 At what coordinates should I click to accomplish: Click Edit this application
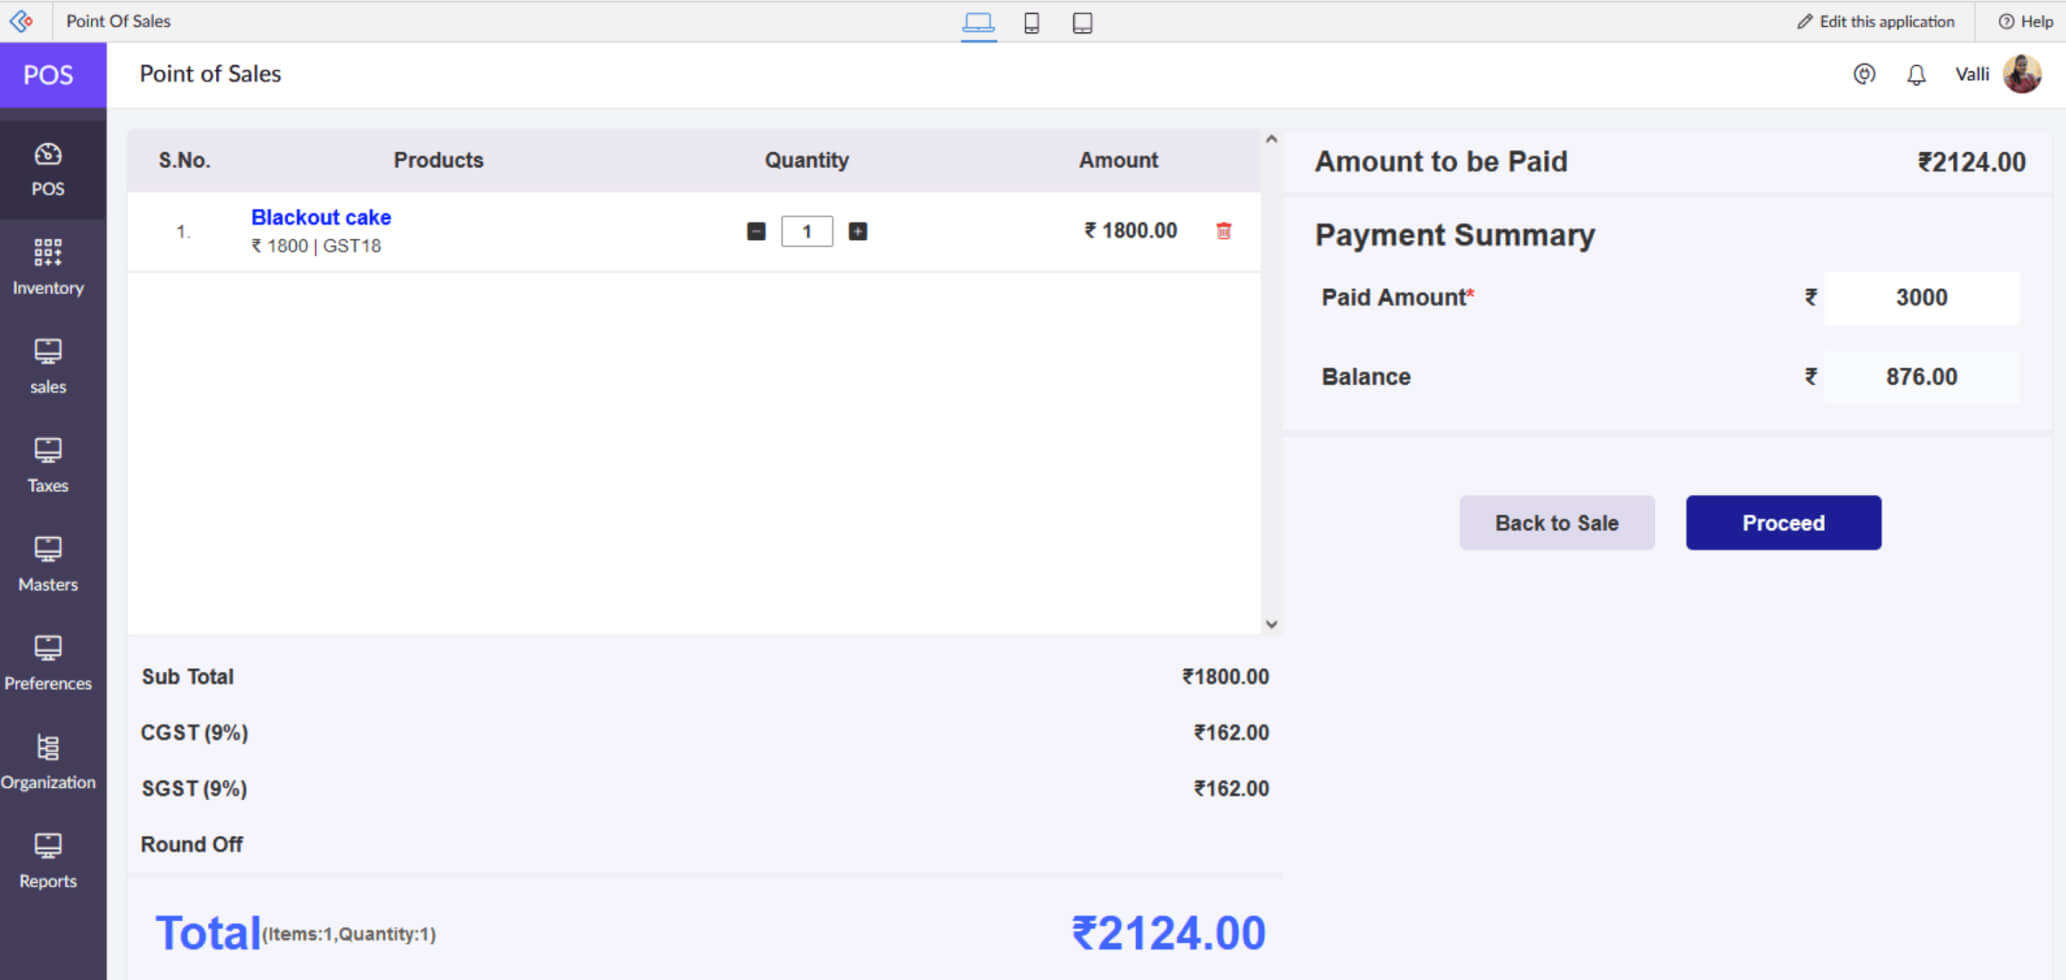point(1877,21)
